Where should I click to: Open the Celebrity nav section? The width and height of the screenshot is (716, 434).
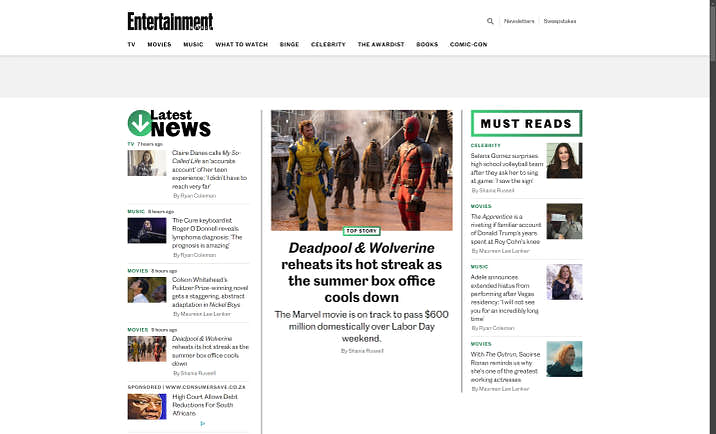click(328, 44)
